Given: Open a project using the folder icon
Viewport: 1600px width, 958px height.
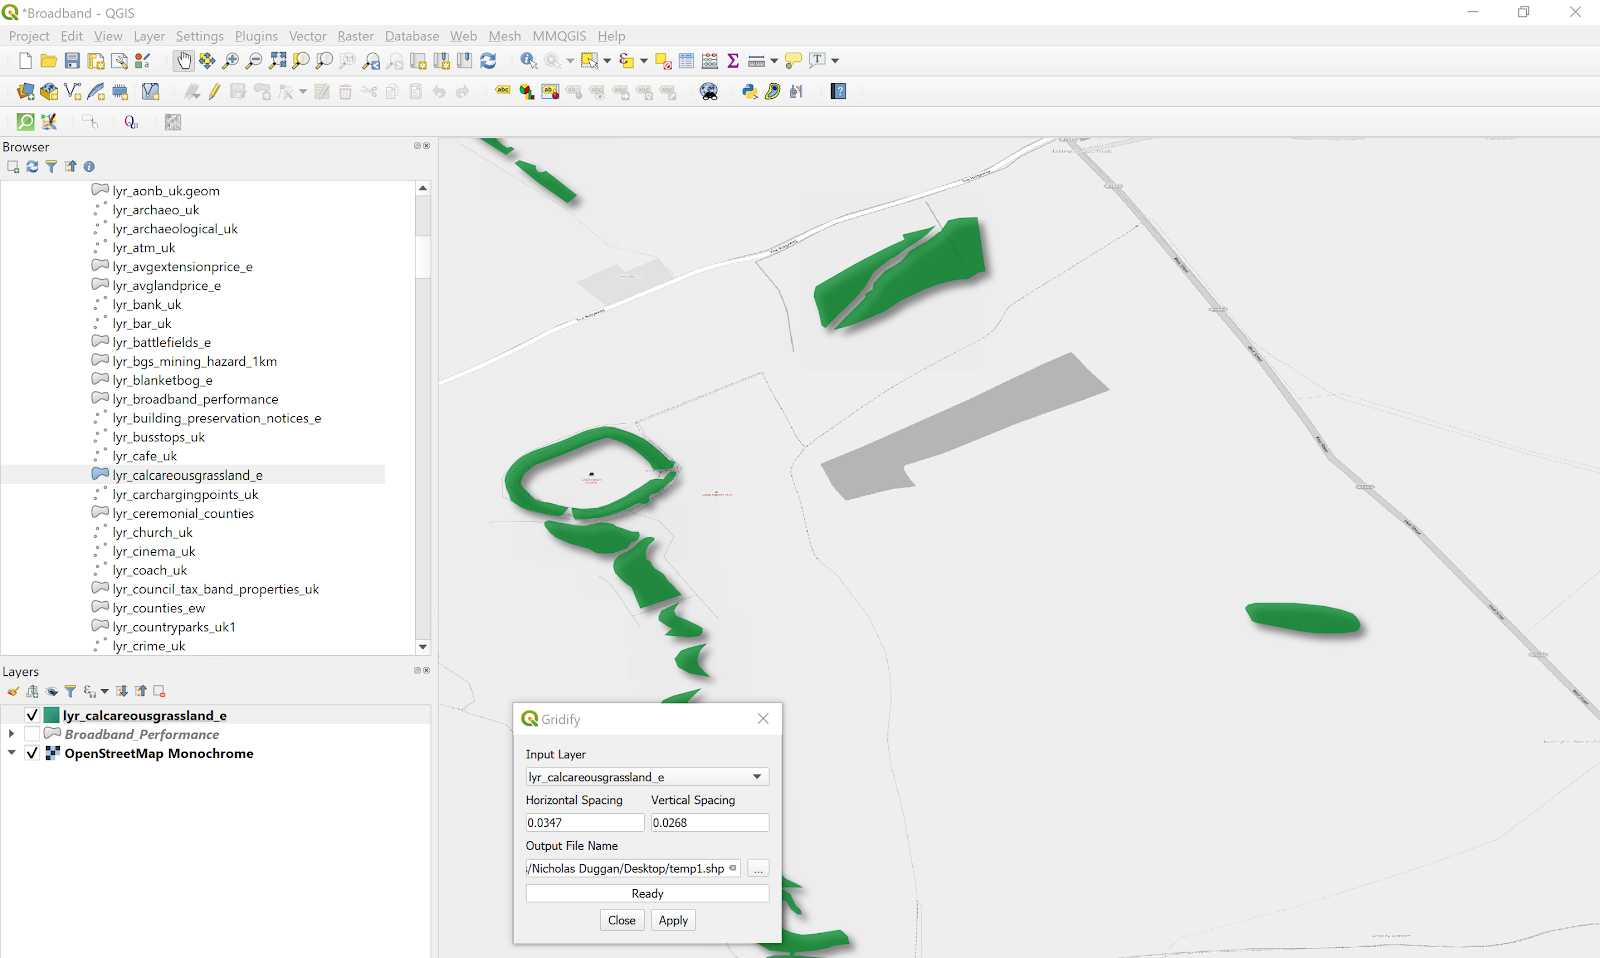Looking at the screenshot, I should 48,61.
